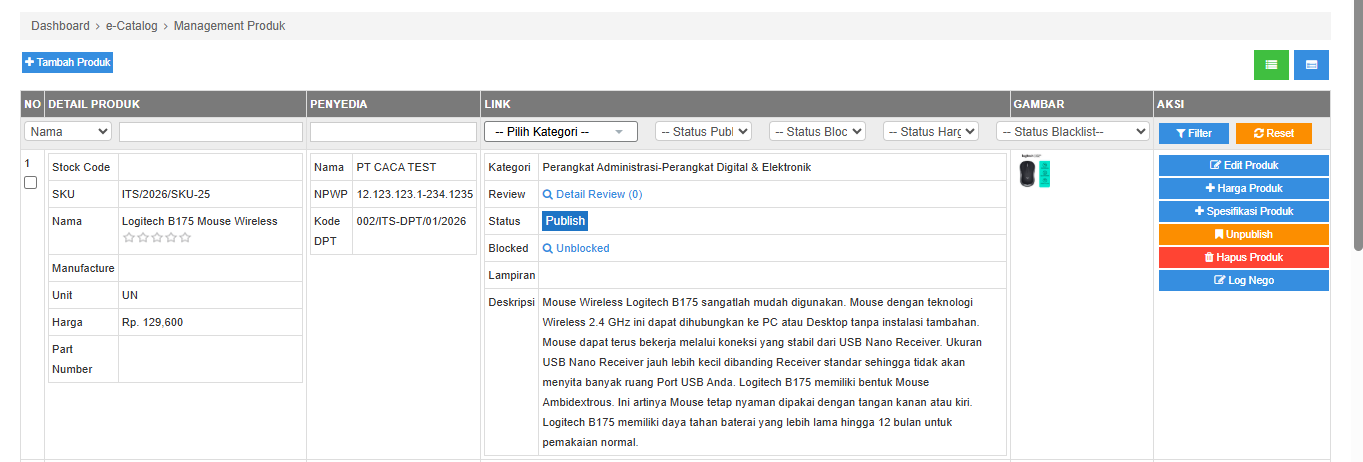This screenshot has height=462, width=1363.
Task: Click the Unblocked link
Action: (x=576, y=248)
